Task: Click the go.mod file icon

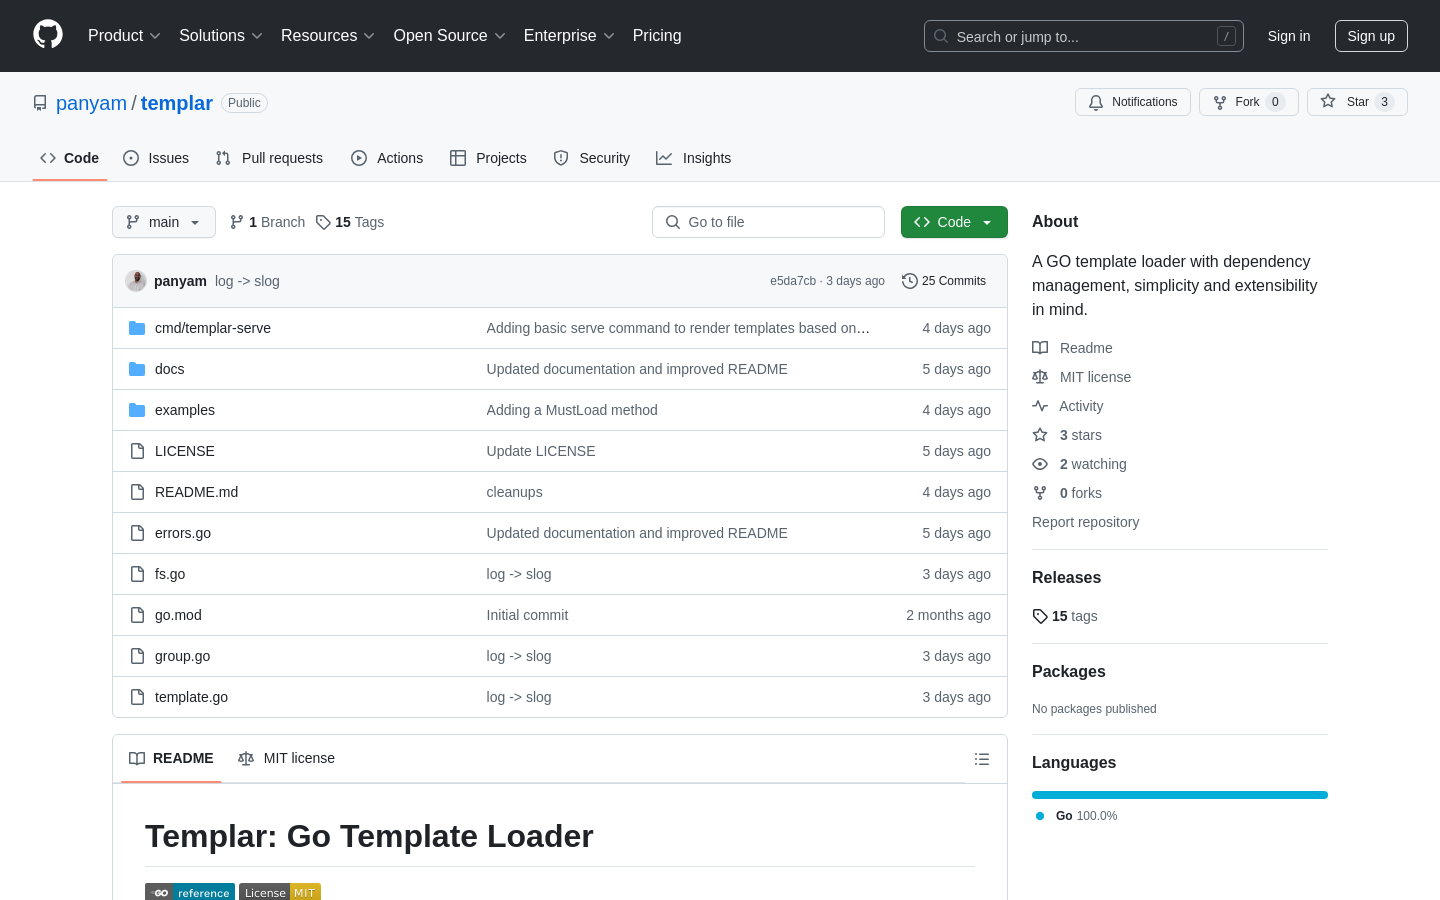Action: pyautogui.click(x=137, y=615)
